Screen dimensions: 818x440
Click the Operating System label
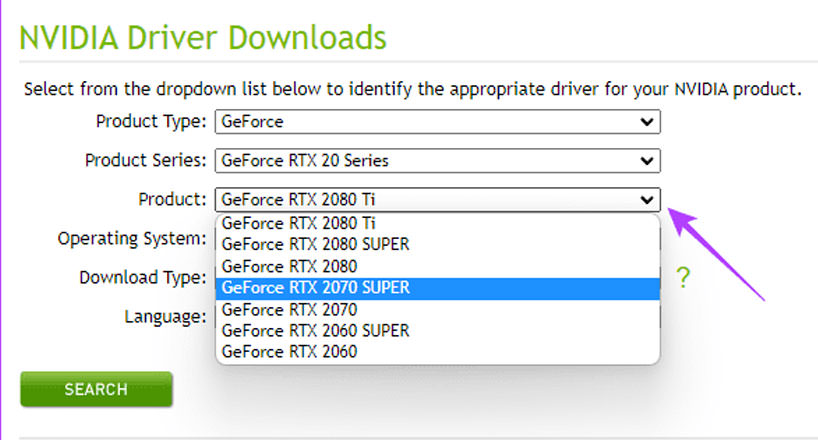click(x=132, y=239)
